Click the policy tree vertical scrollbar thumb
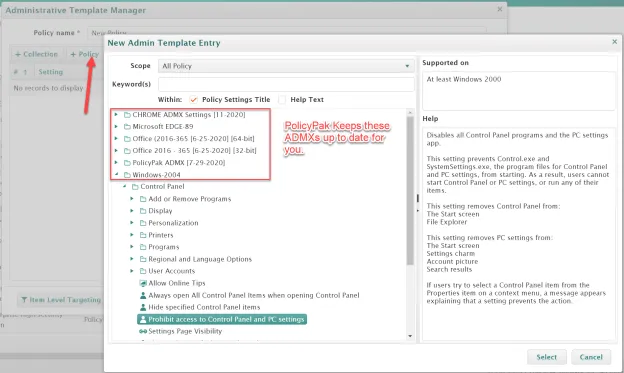This screenshot has height=373, width=624. [410, 191]
